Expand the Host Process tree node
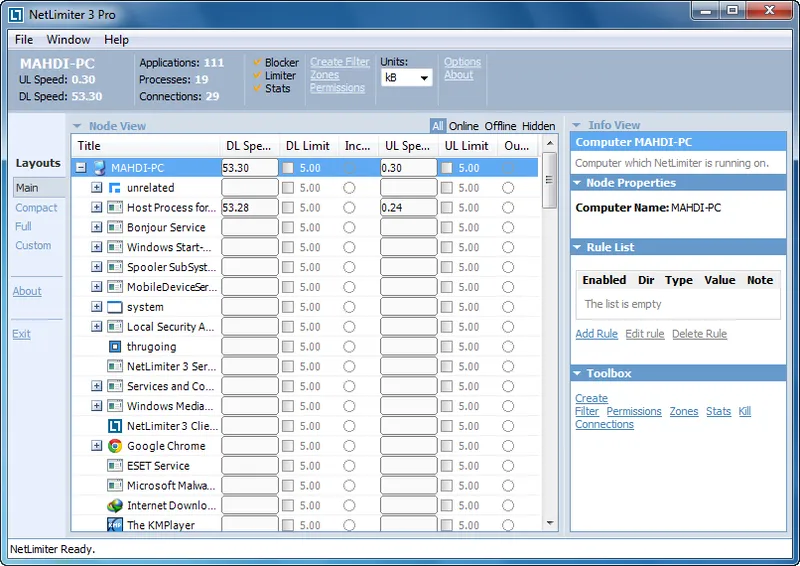The height and width of the screenshot is (566, 800). pyautogui.click(x=96, y=207)
